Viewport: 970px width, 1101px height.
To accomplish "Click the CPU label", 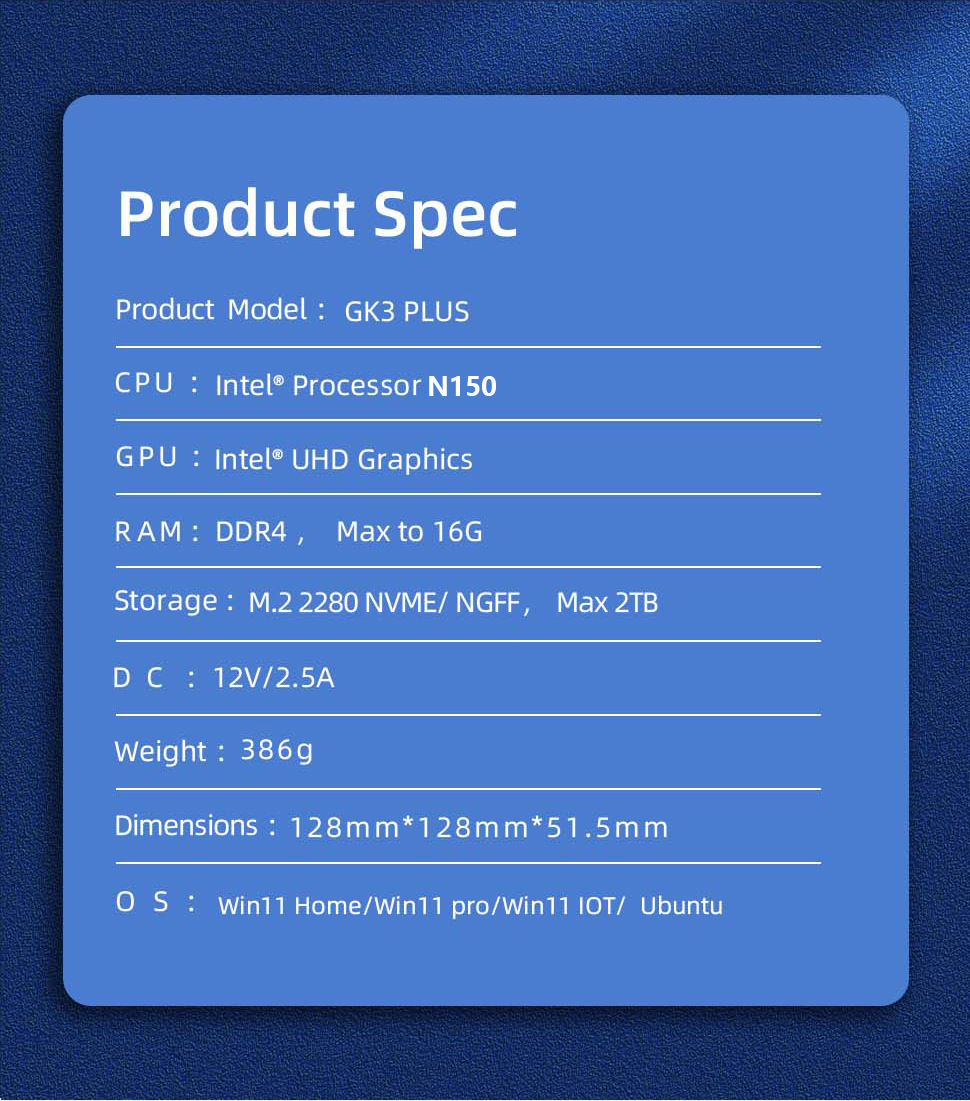I will (x=145, y=384).
